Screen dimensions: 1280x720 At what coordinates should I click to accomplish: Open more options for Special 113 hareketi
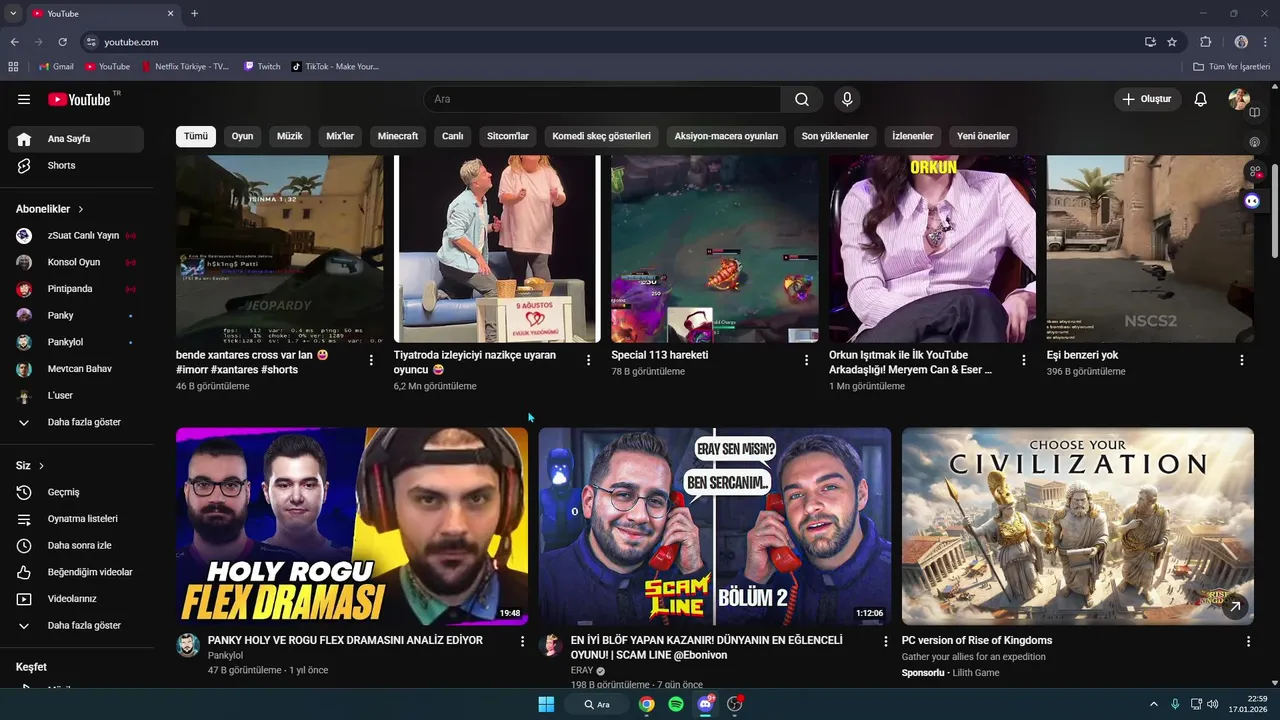tap(806, 360)
